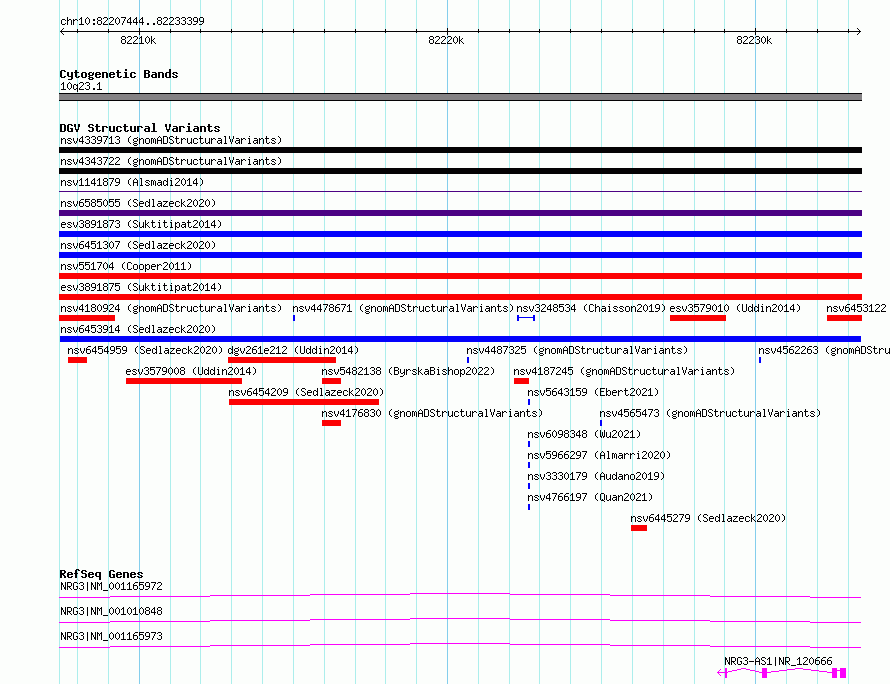Image resolution: width=890 pixels, height=684 pixels.
Task: Click the NRG3-AS1 magenta gene model
Action: click(x=782, y=673)
